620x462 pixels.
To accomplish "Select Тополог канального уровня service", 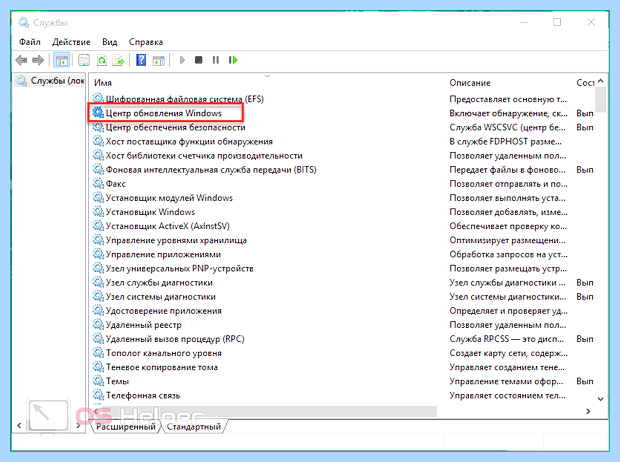I will tap(164, 353).
